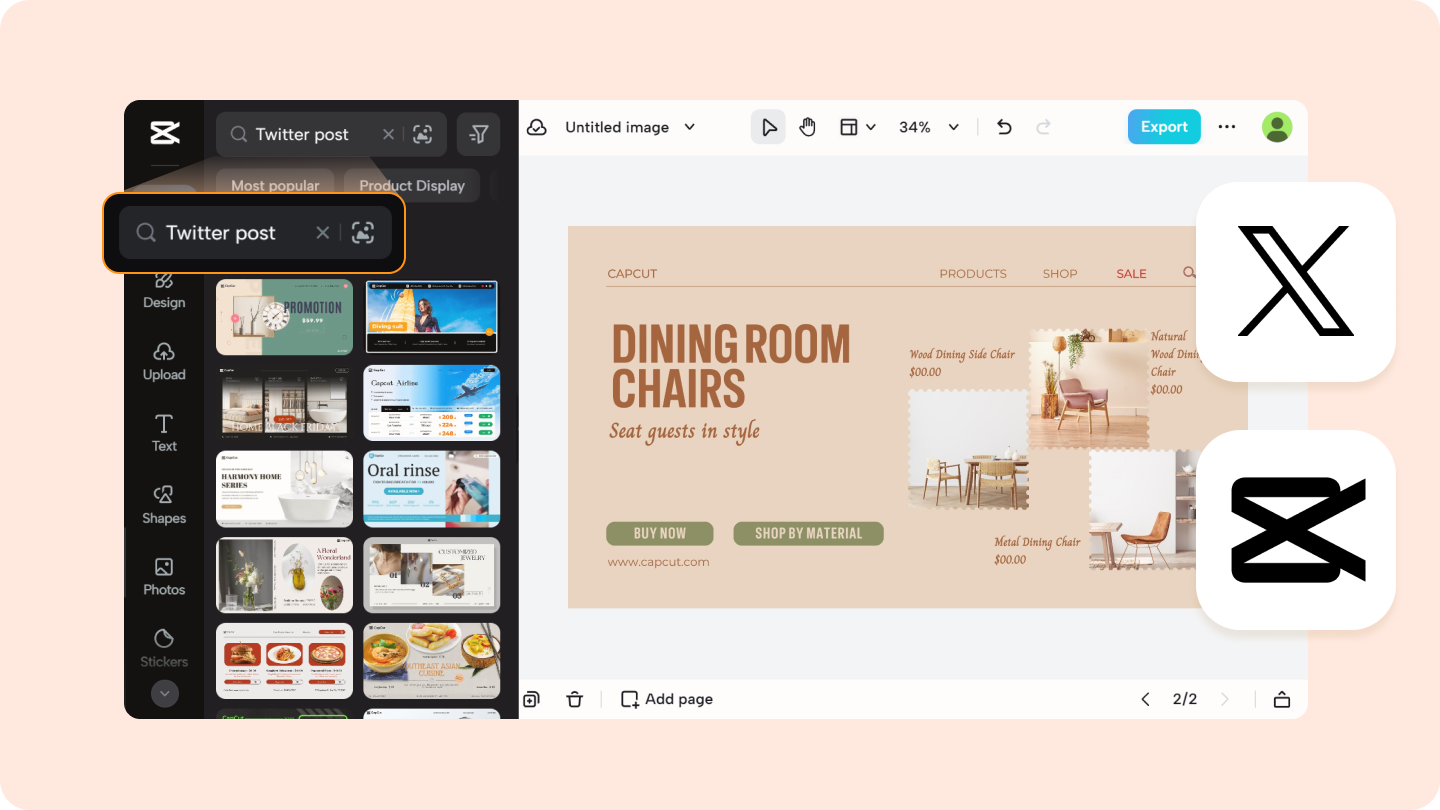
Task: Click the search magnifier on the canvas design
Action: coord(1188,272)
